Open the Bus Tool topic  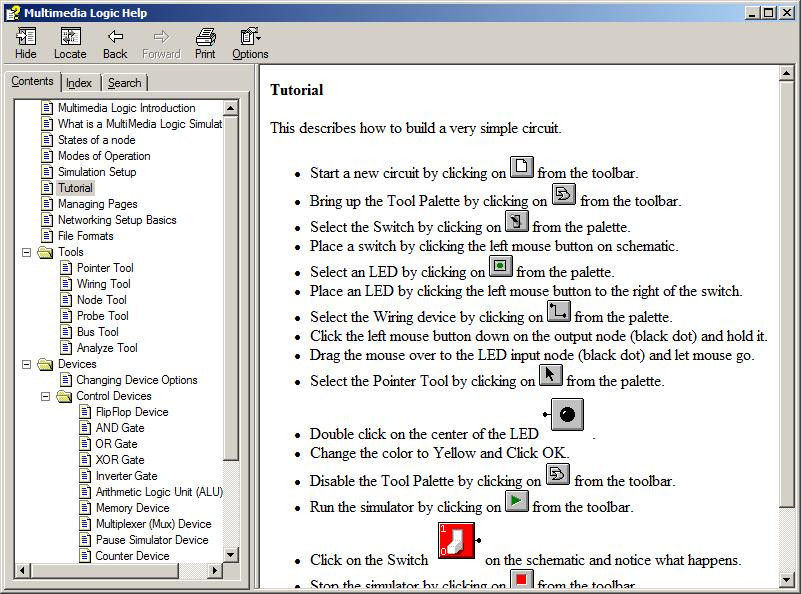[x=98, y=332]
